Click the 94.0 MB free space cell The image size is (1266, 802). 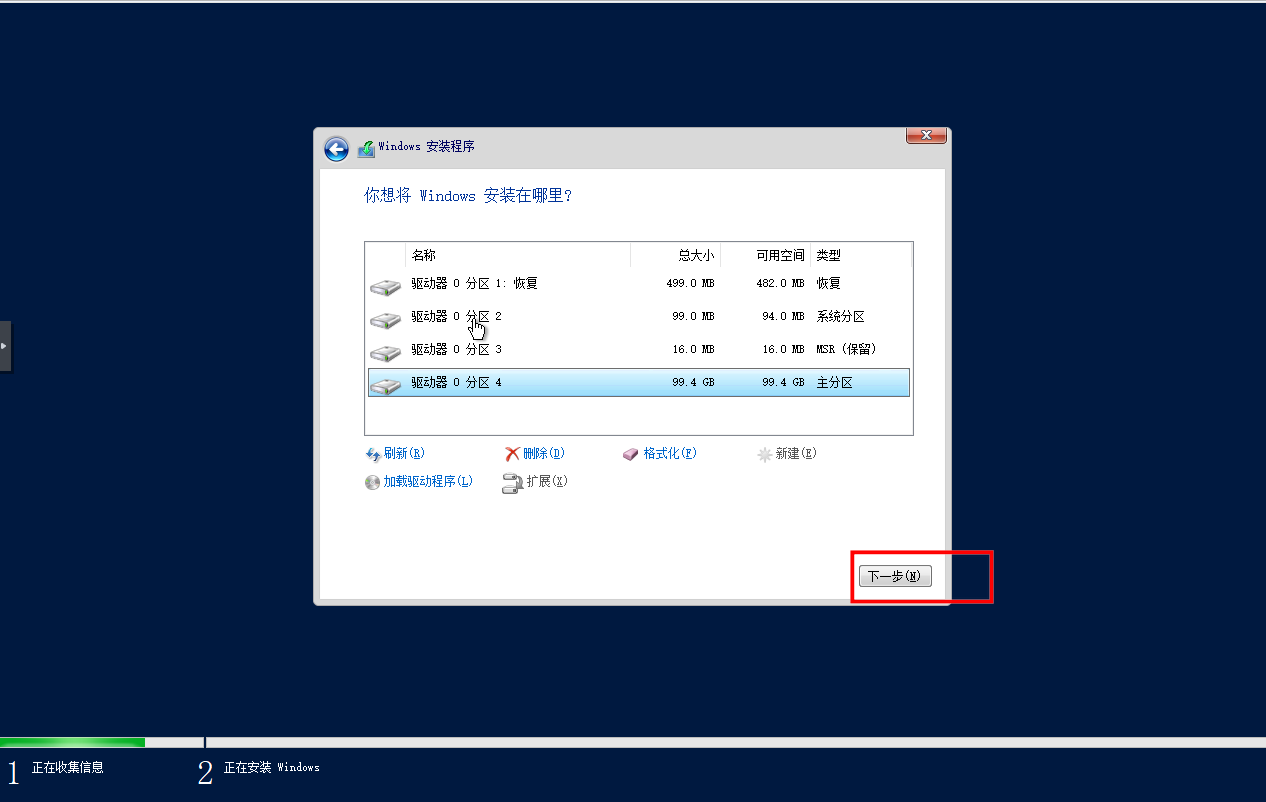[x=783, y=317]
